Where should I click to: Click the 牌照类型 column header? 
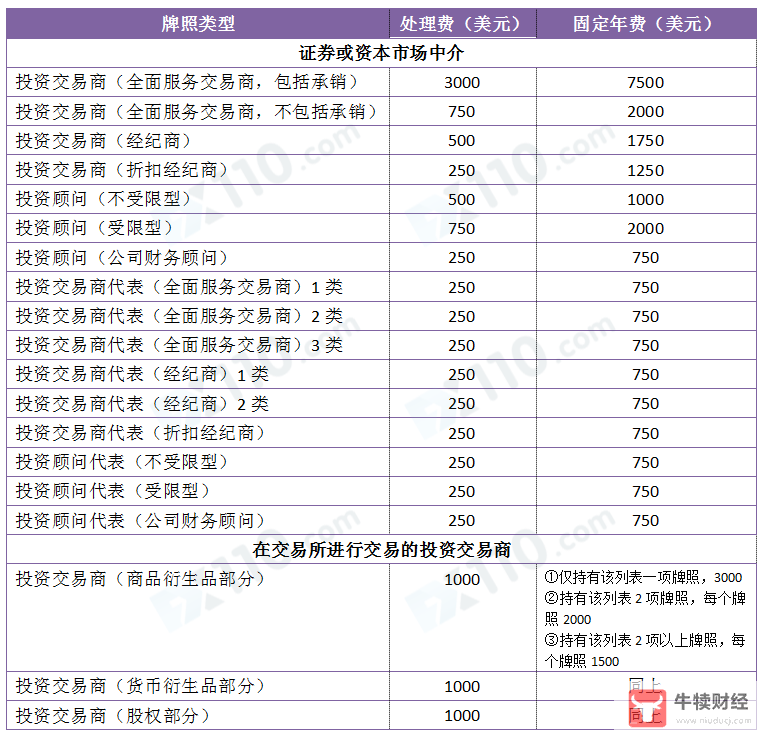198,23
